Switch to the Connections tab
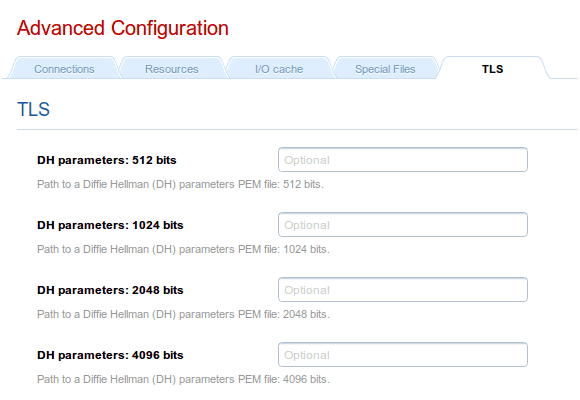This screenshot has width=580, height=400. point(64,69)
